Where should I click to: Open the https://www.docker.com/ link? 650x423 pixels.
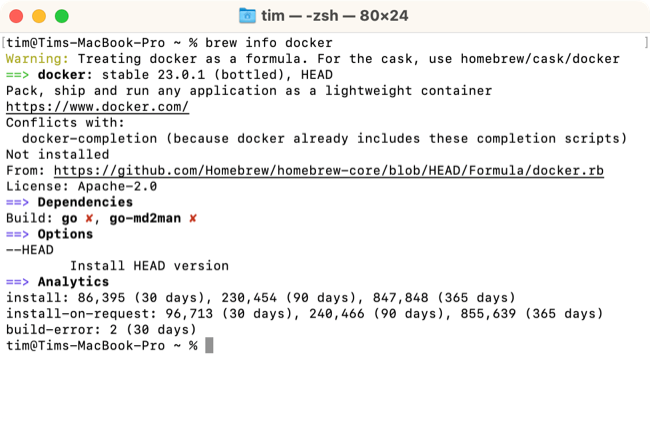pos(97,107)
